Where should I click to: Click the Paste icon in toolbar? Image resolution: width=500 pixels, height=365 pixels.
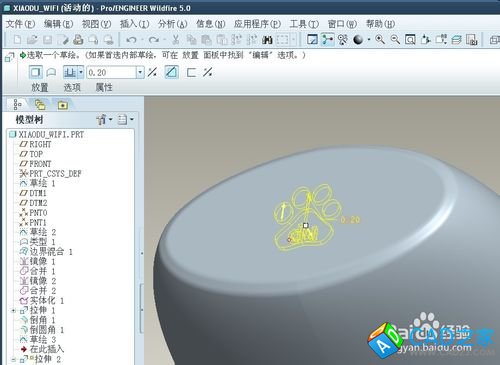(206, 40)
